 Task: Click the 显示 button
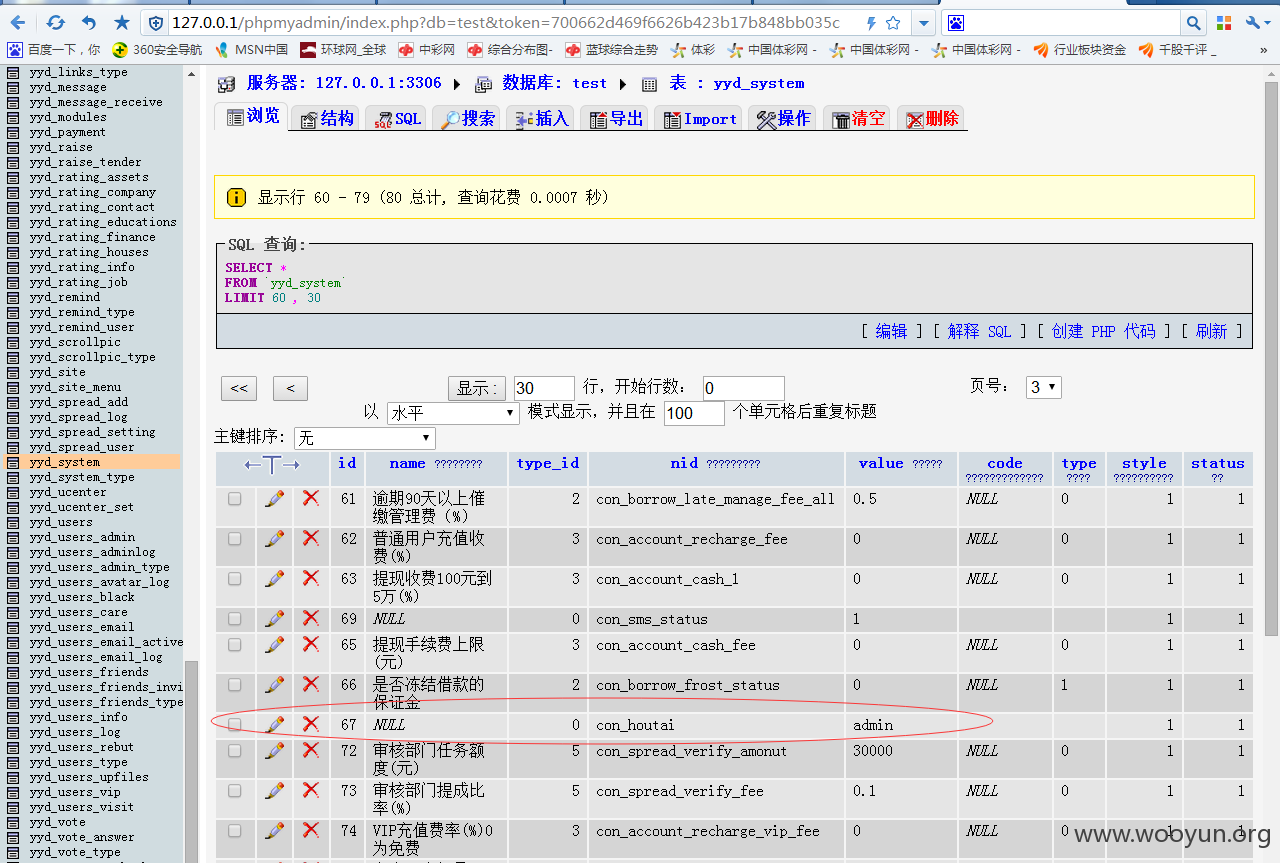click(477, 388)
